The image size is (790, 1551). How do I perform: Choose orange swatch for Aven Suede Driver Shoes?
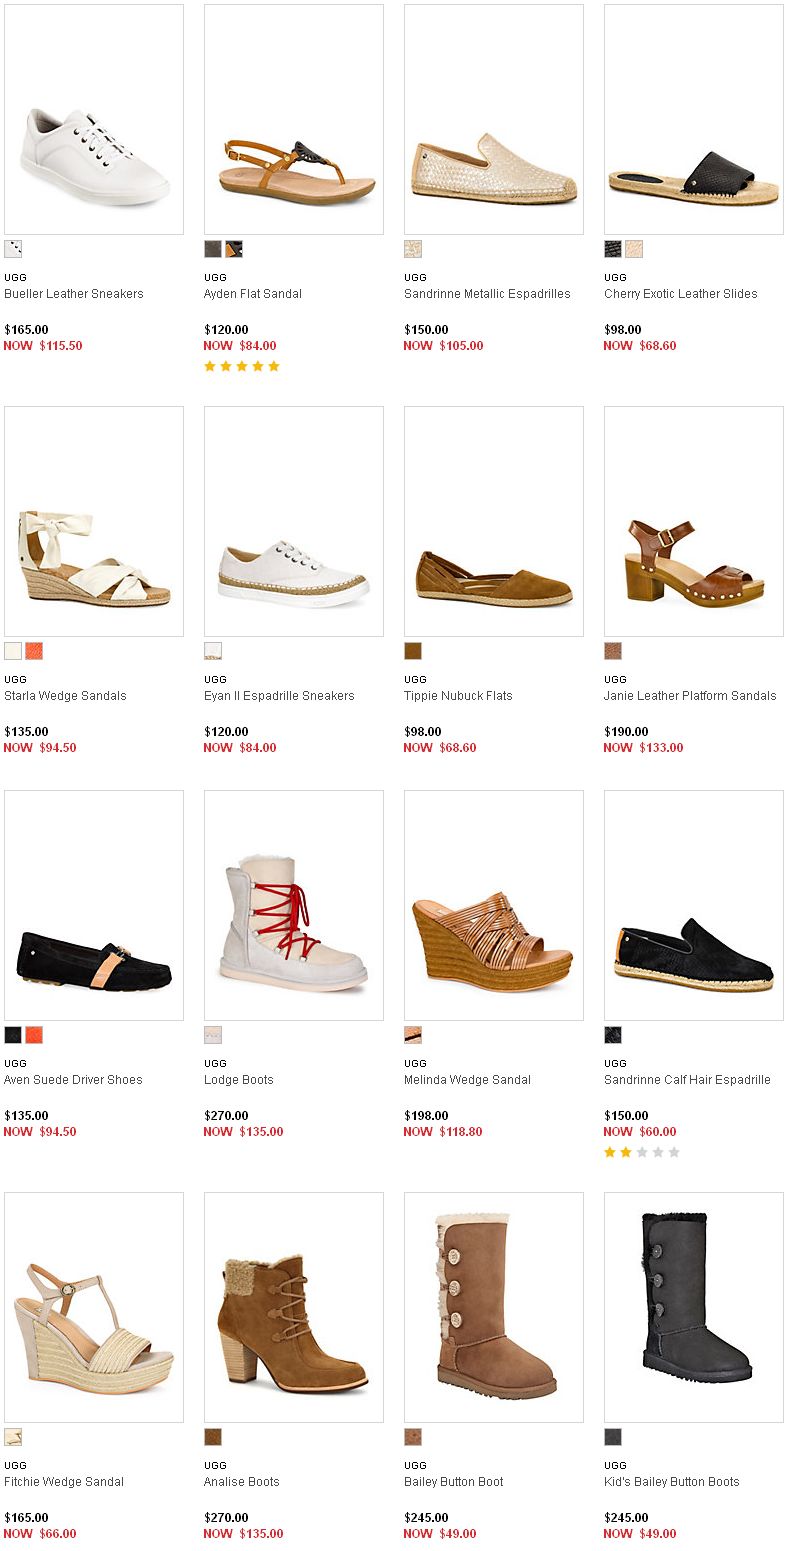click(34, 1035)
